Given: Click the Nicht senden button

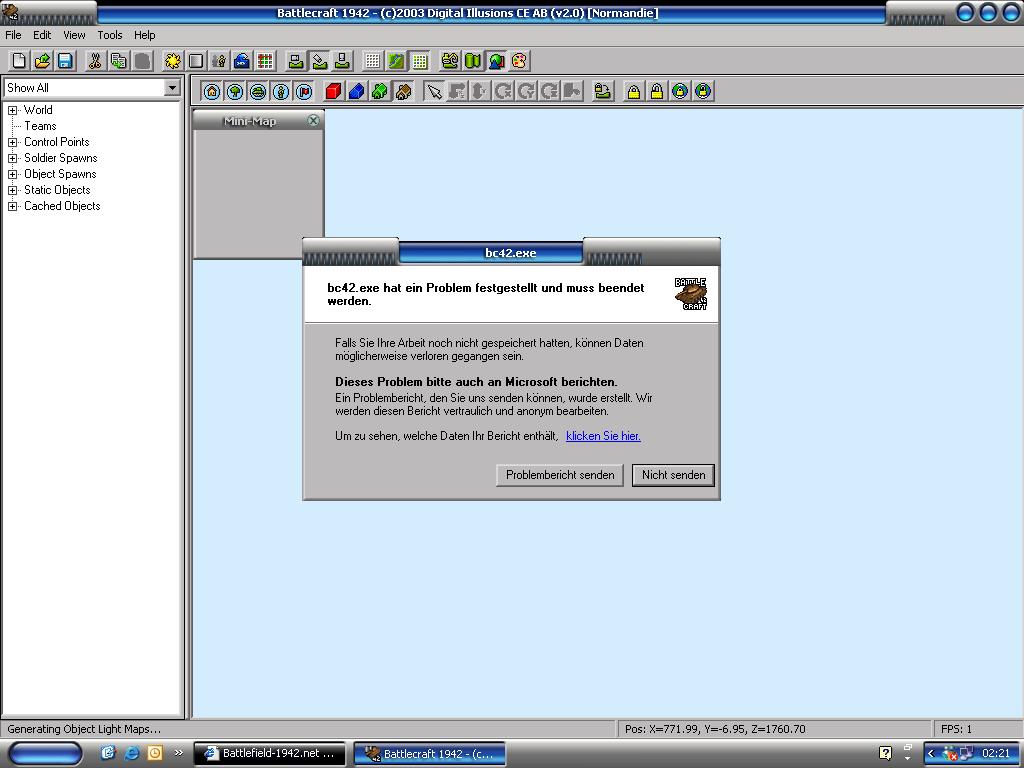Looking at the screenshot, I should (673, 475).
